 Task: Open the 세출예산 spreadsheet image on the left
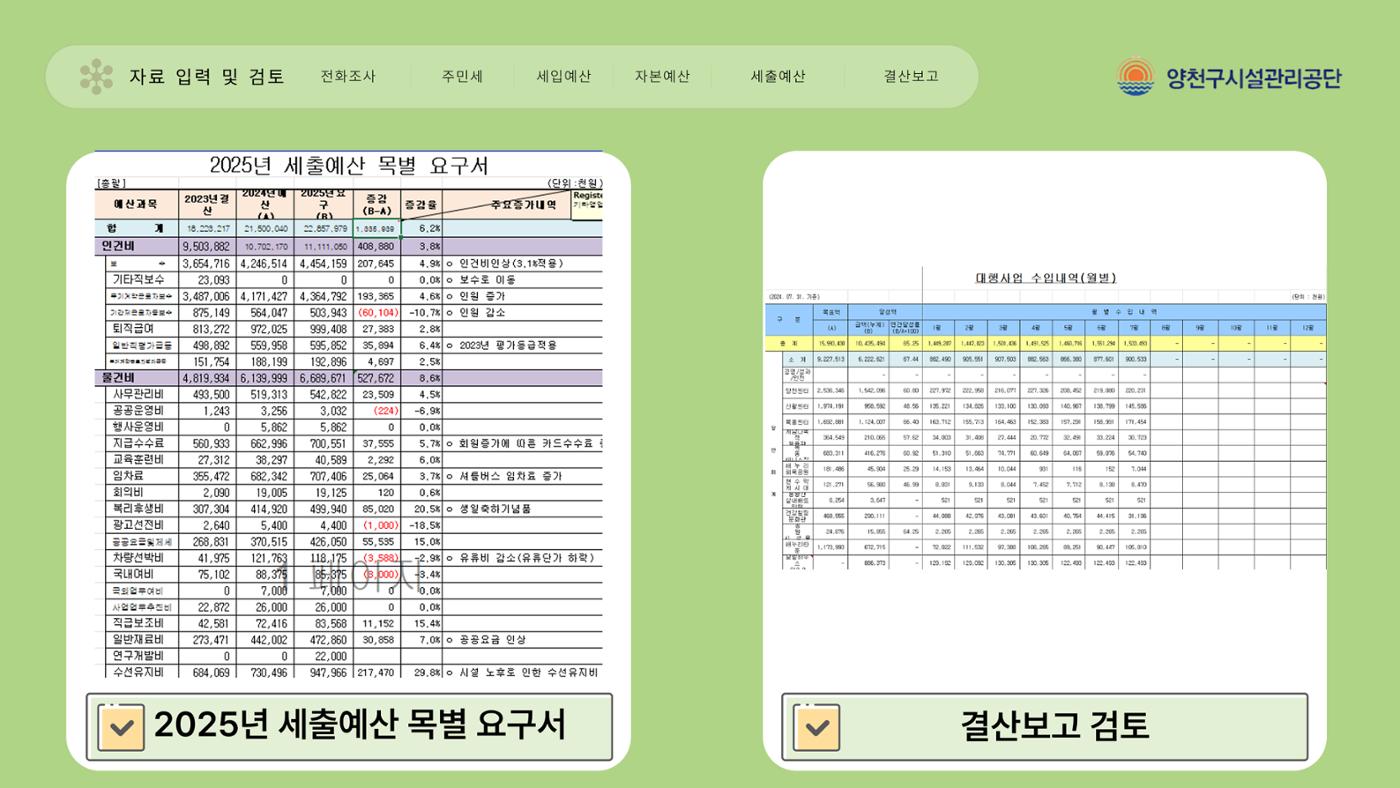click(349, 415)
